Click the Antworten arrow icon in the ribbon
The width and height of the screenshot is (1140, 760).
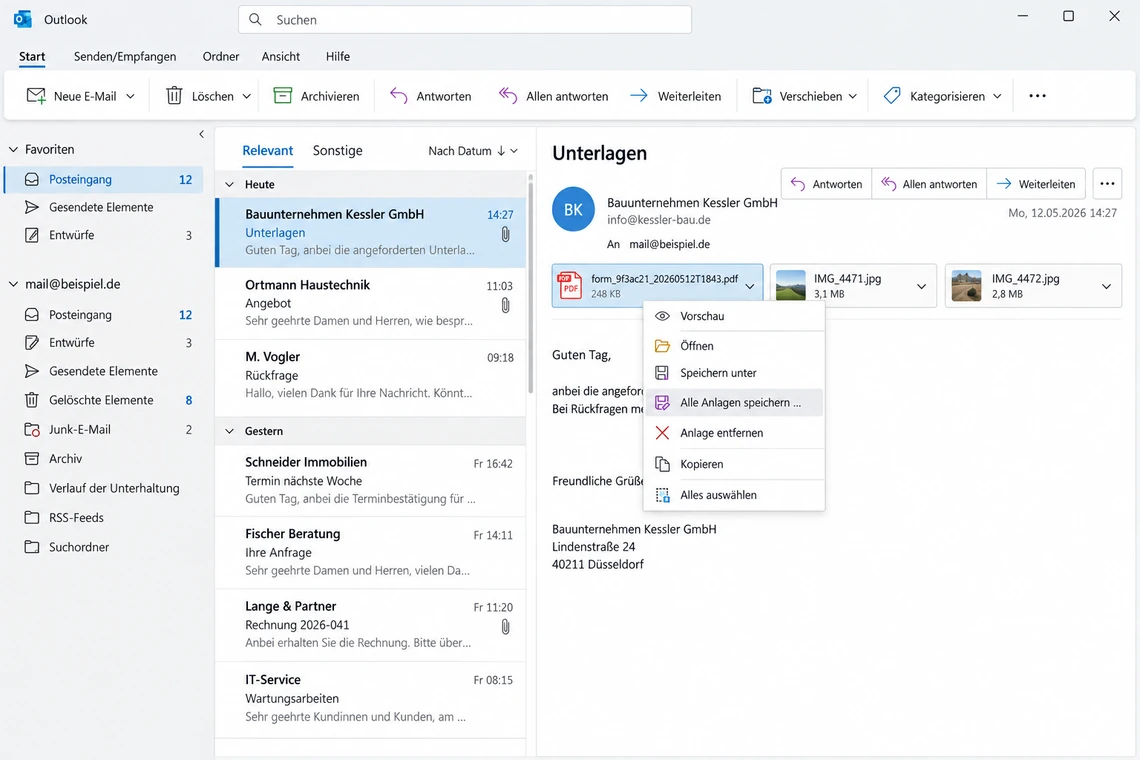pyautogui.click(x=398, y=95)
